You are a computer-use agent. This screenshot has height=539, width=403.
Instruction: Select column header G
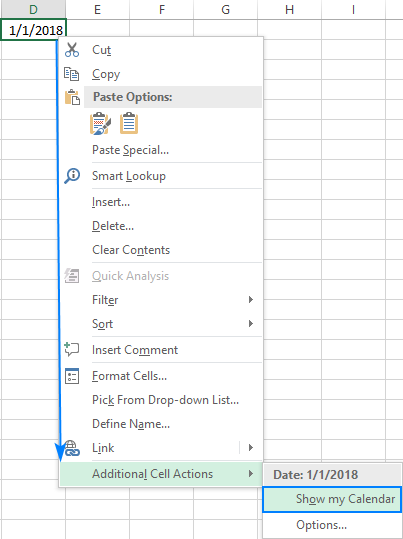(x=226, y=10)
